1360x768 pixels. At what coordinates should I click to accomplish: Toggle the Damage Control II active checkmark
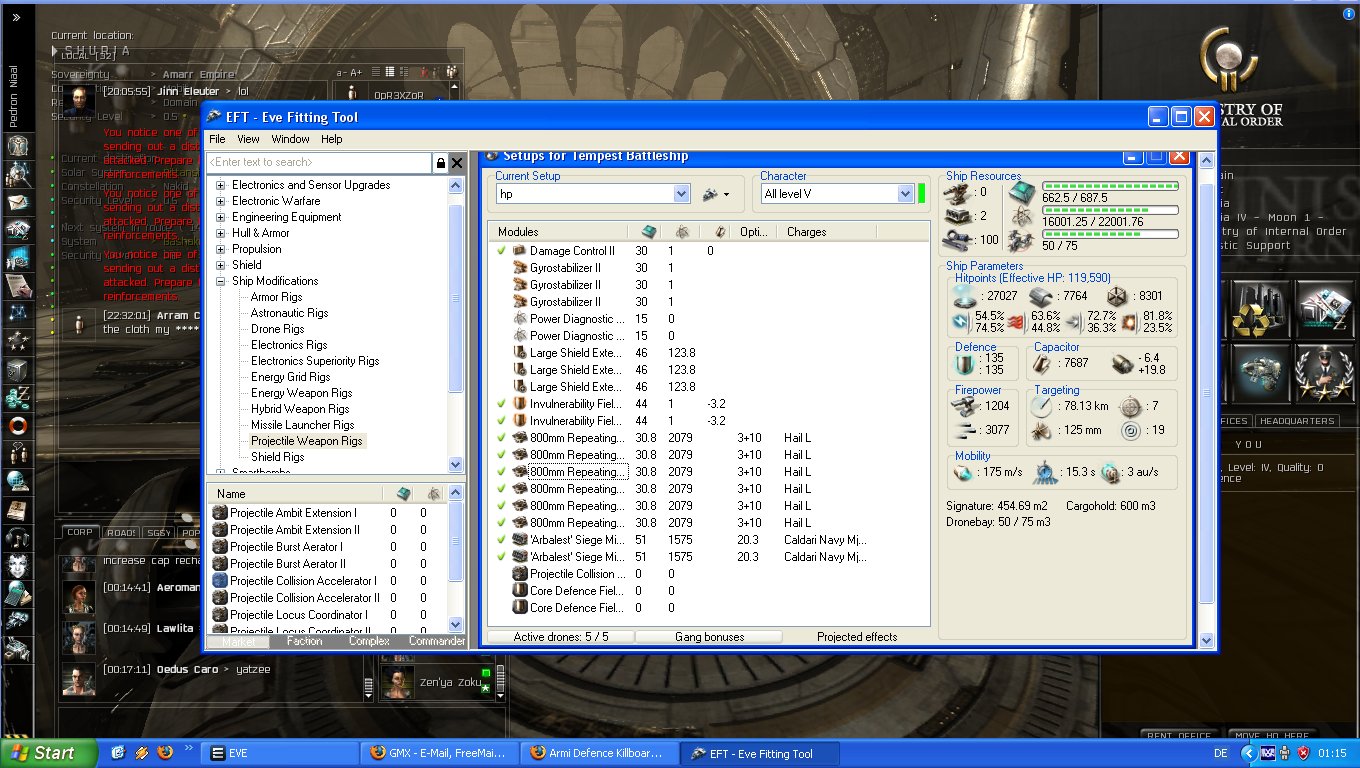click(x=501, y=251)
